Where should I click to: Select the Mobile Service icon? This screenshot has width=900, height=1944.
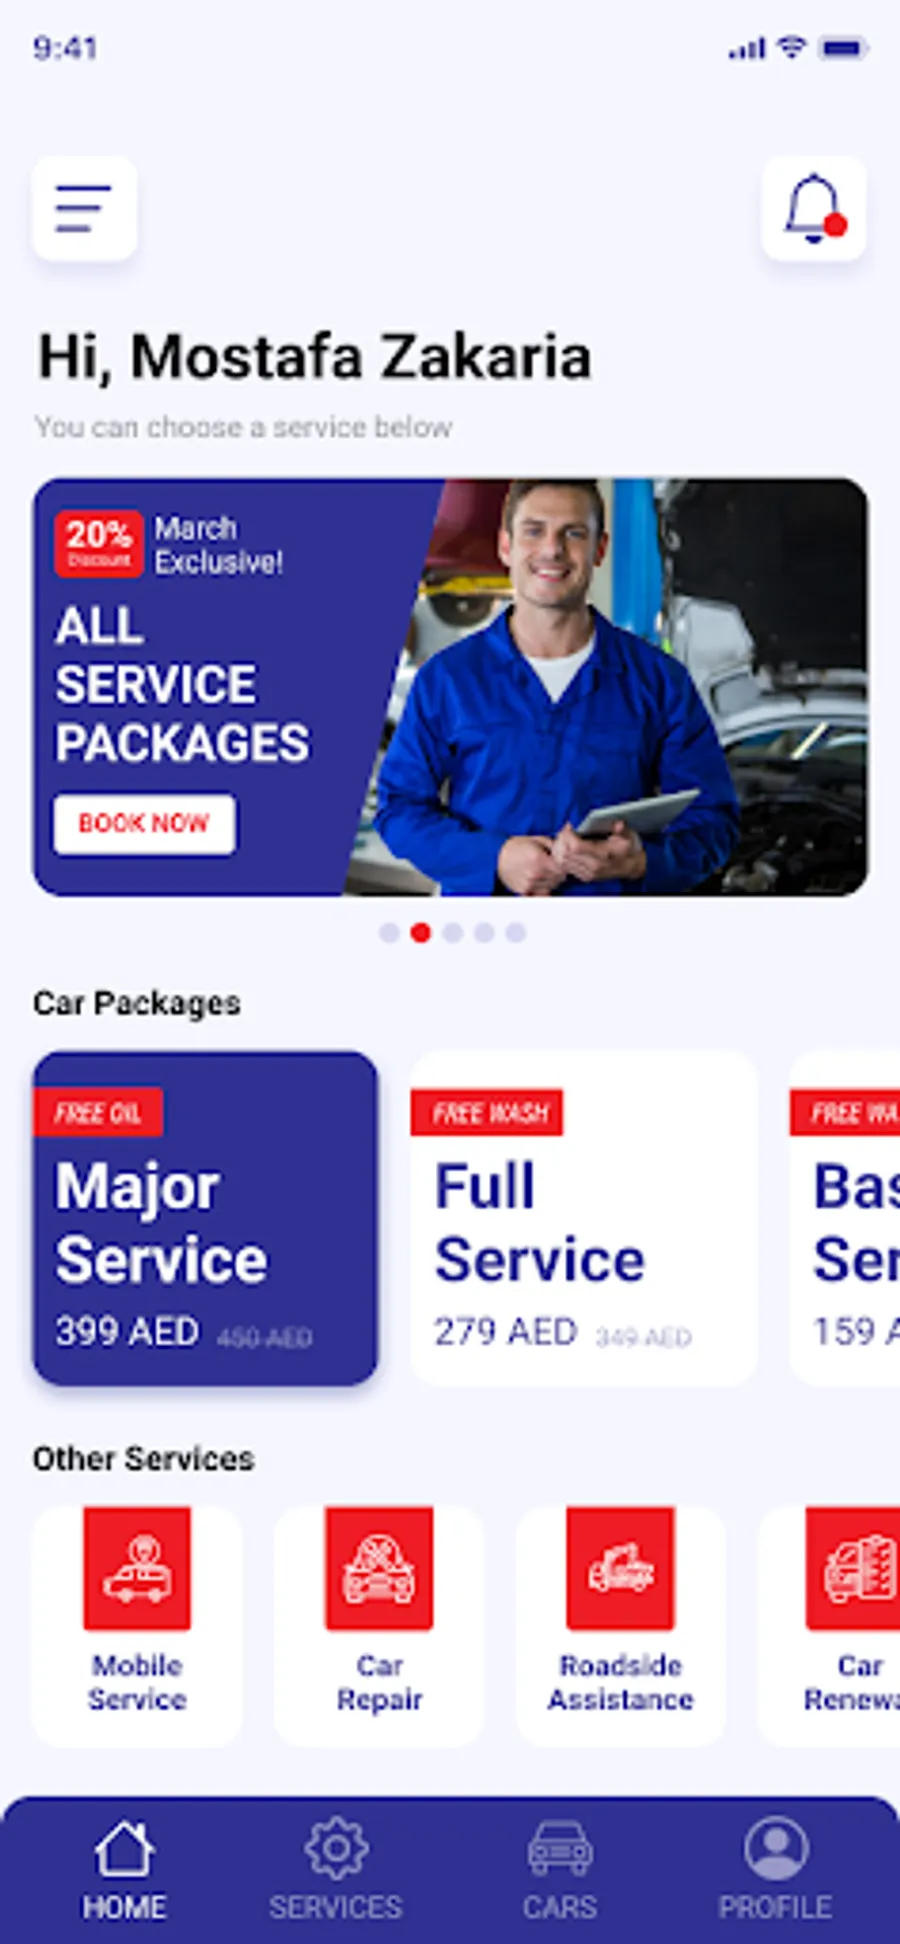137,1568
